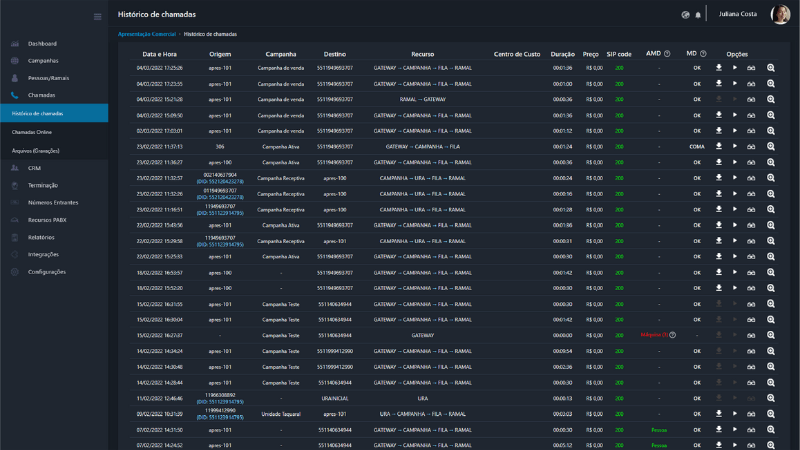Click the MD column help icon
Viewport: 800px width, 450px height.
pyautogui.click(x=703, y=53)
